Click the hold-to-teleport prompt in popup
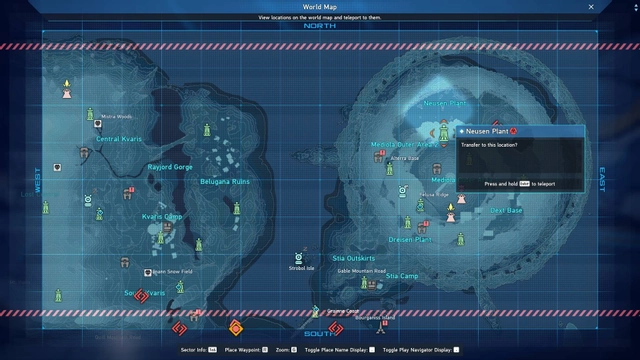640x360 pixels. (520, 184)
